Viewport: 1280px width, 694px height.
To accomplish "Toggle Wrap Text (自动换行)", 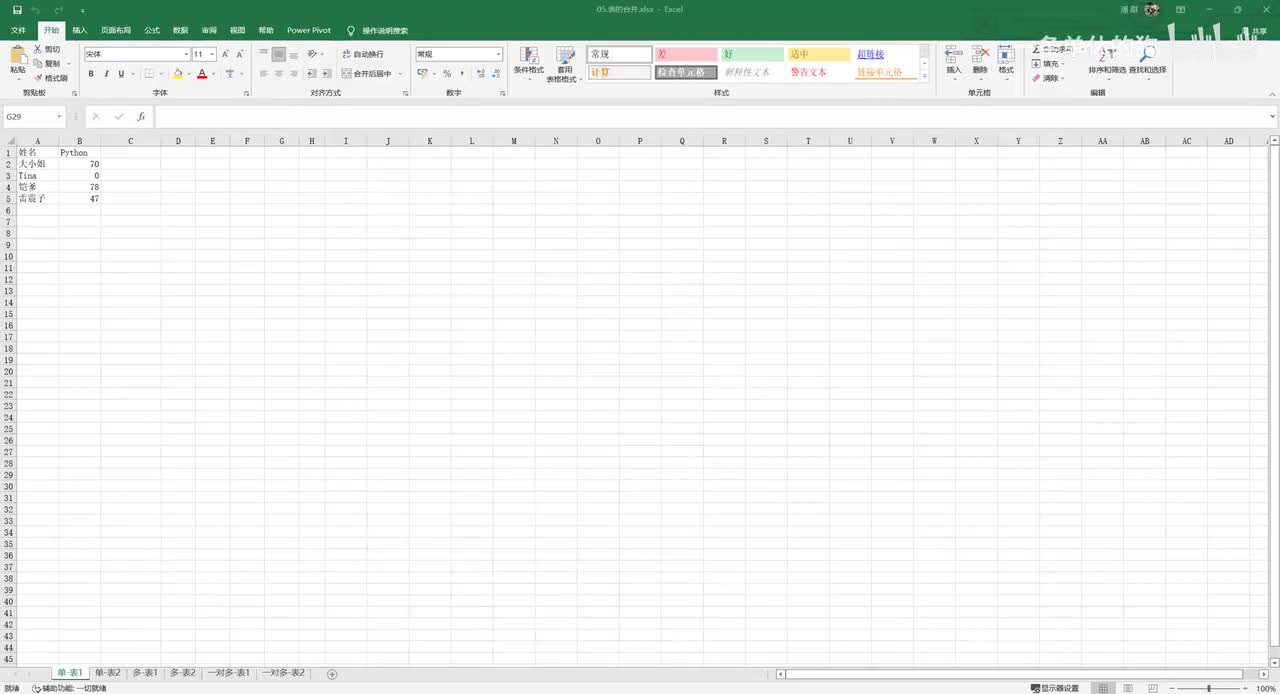I will coord(362,54).
